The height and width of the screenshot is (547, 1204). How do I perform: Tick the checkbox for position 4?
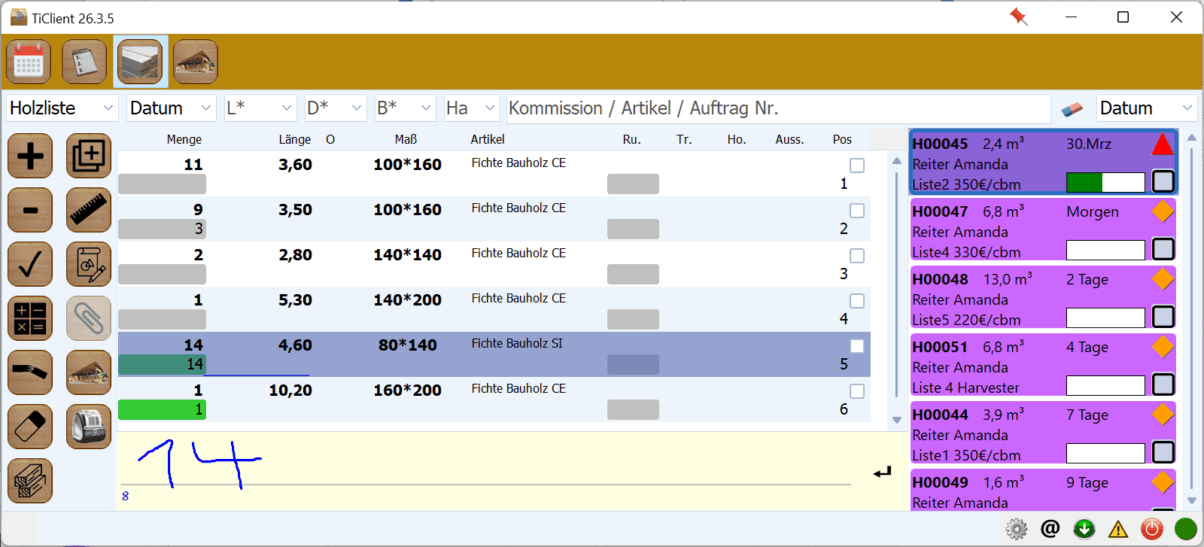click(x=857, y=301)
